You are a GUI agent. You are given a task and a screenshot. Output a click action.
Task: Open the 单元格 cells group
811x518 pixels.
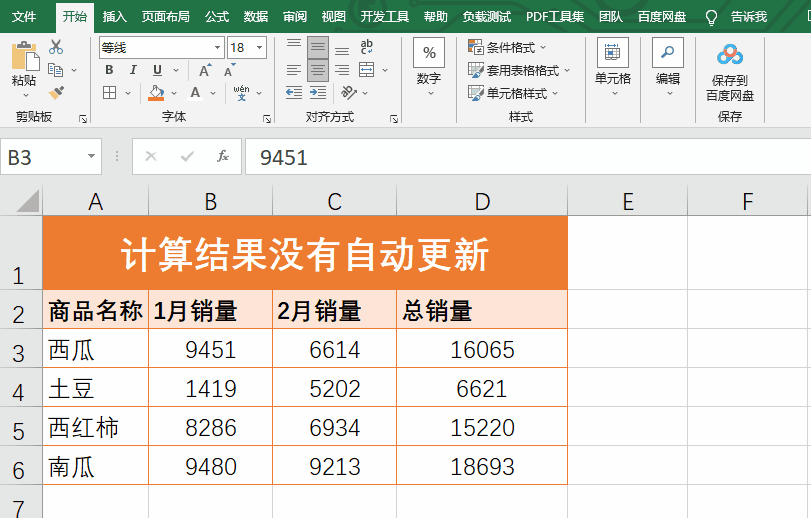(x=613, y=67)
